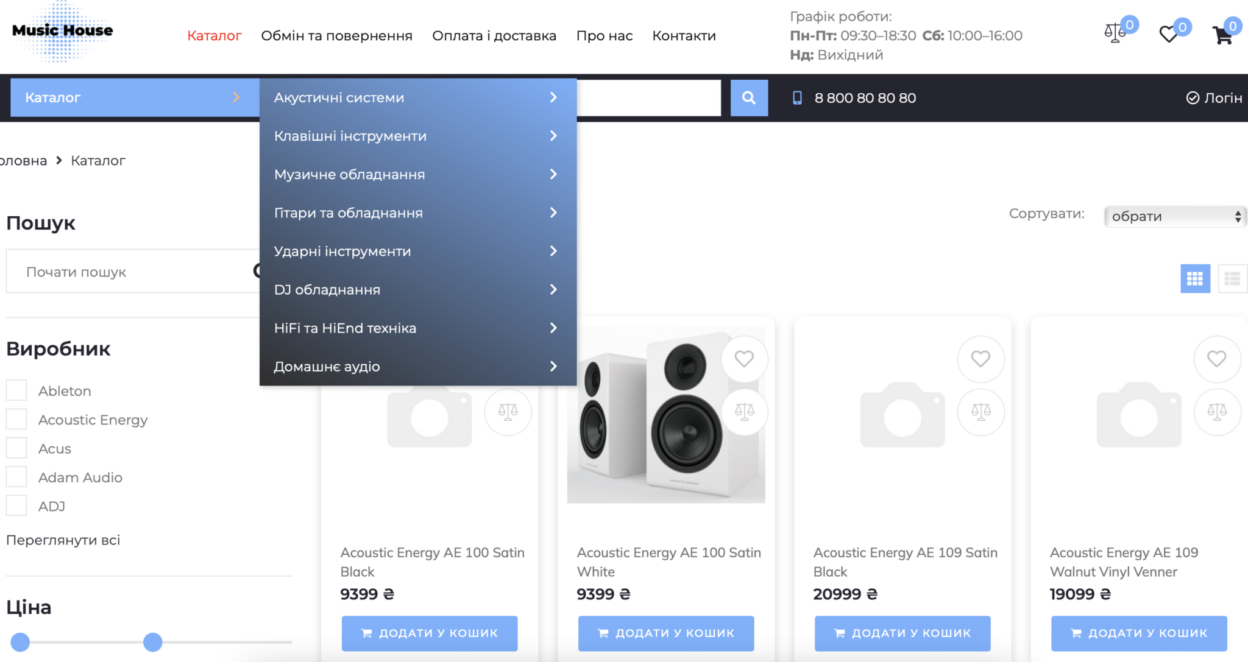1248x662 pixels.
Task: Expand the Акустичні системи submenu
Action: click(416, 98)
